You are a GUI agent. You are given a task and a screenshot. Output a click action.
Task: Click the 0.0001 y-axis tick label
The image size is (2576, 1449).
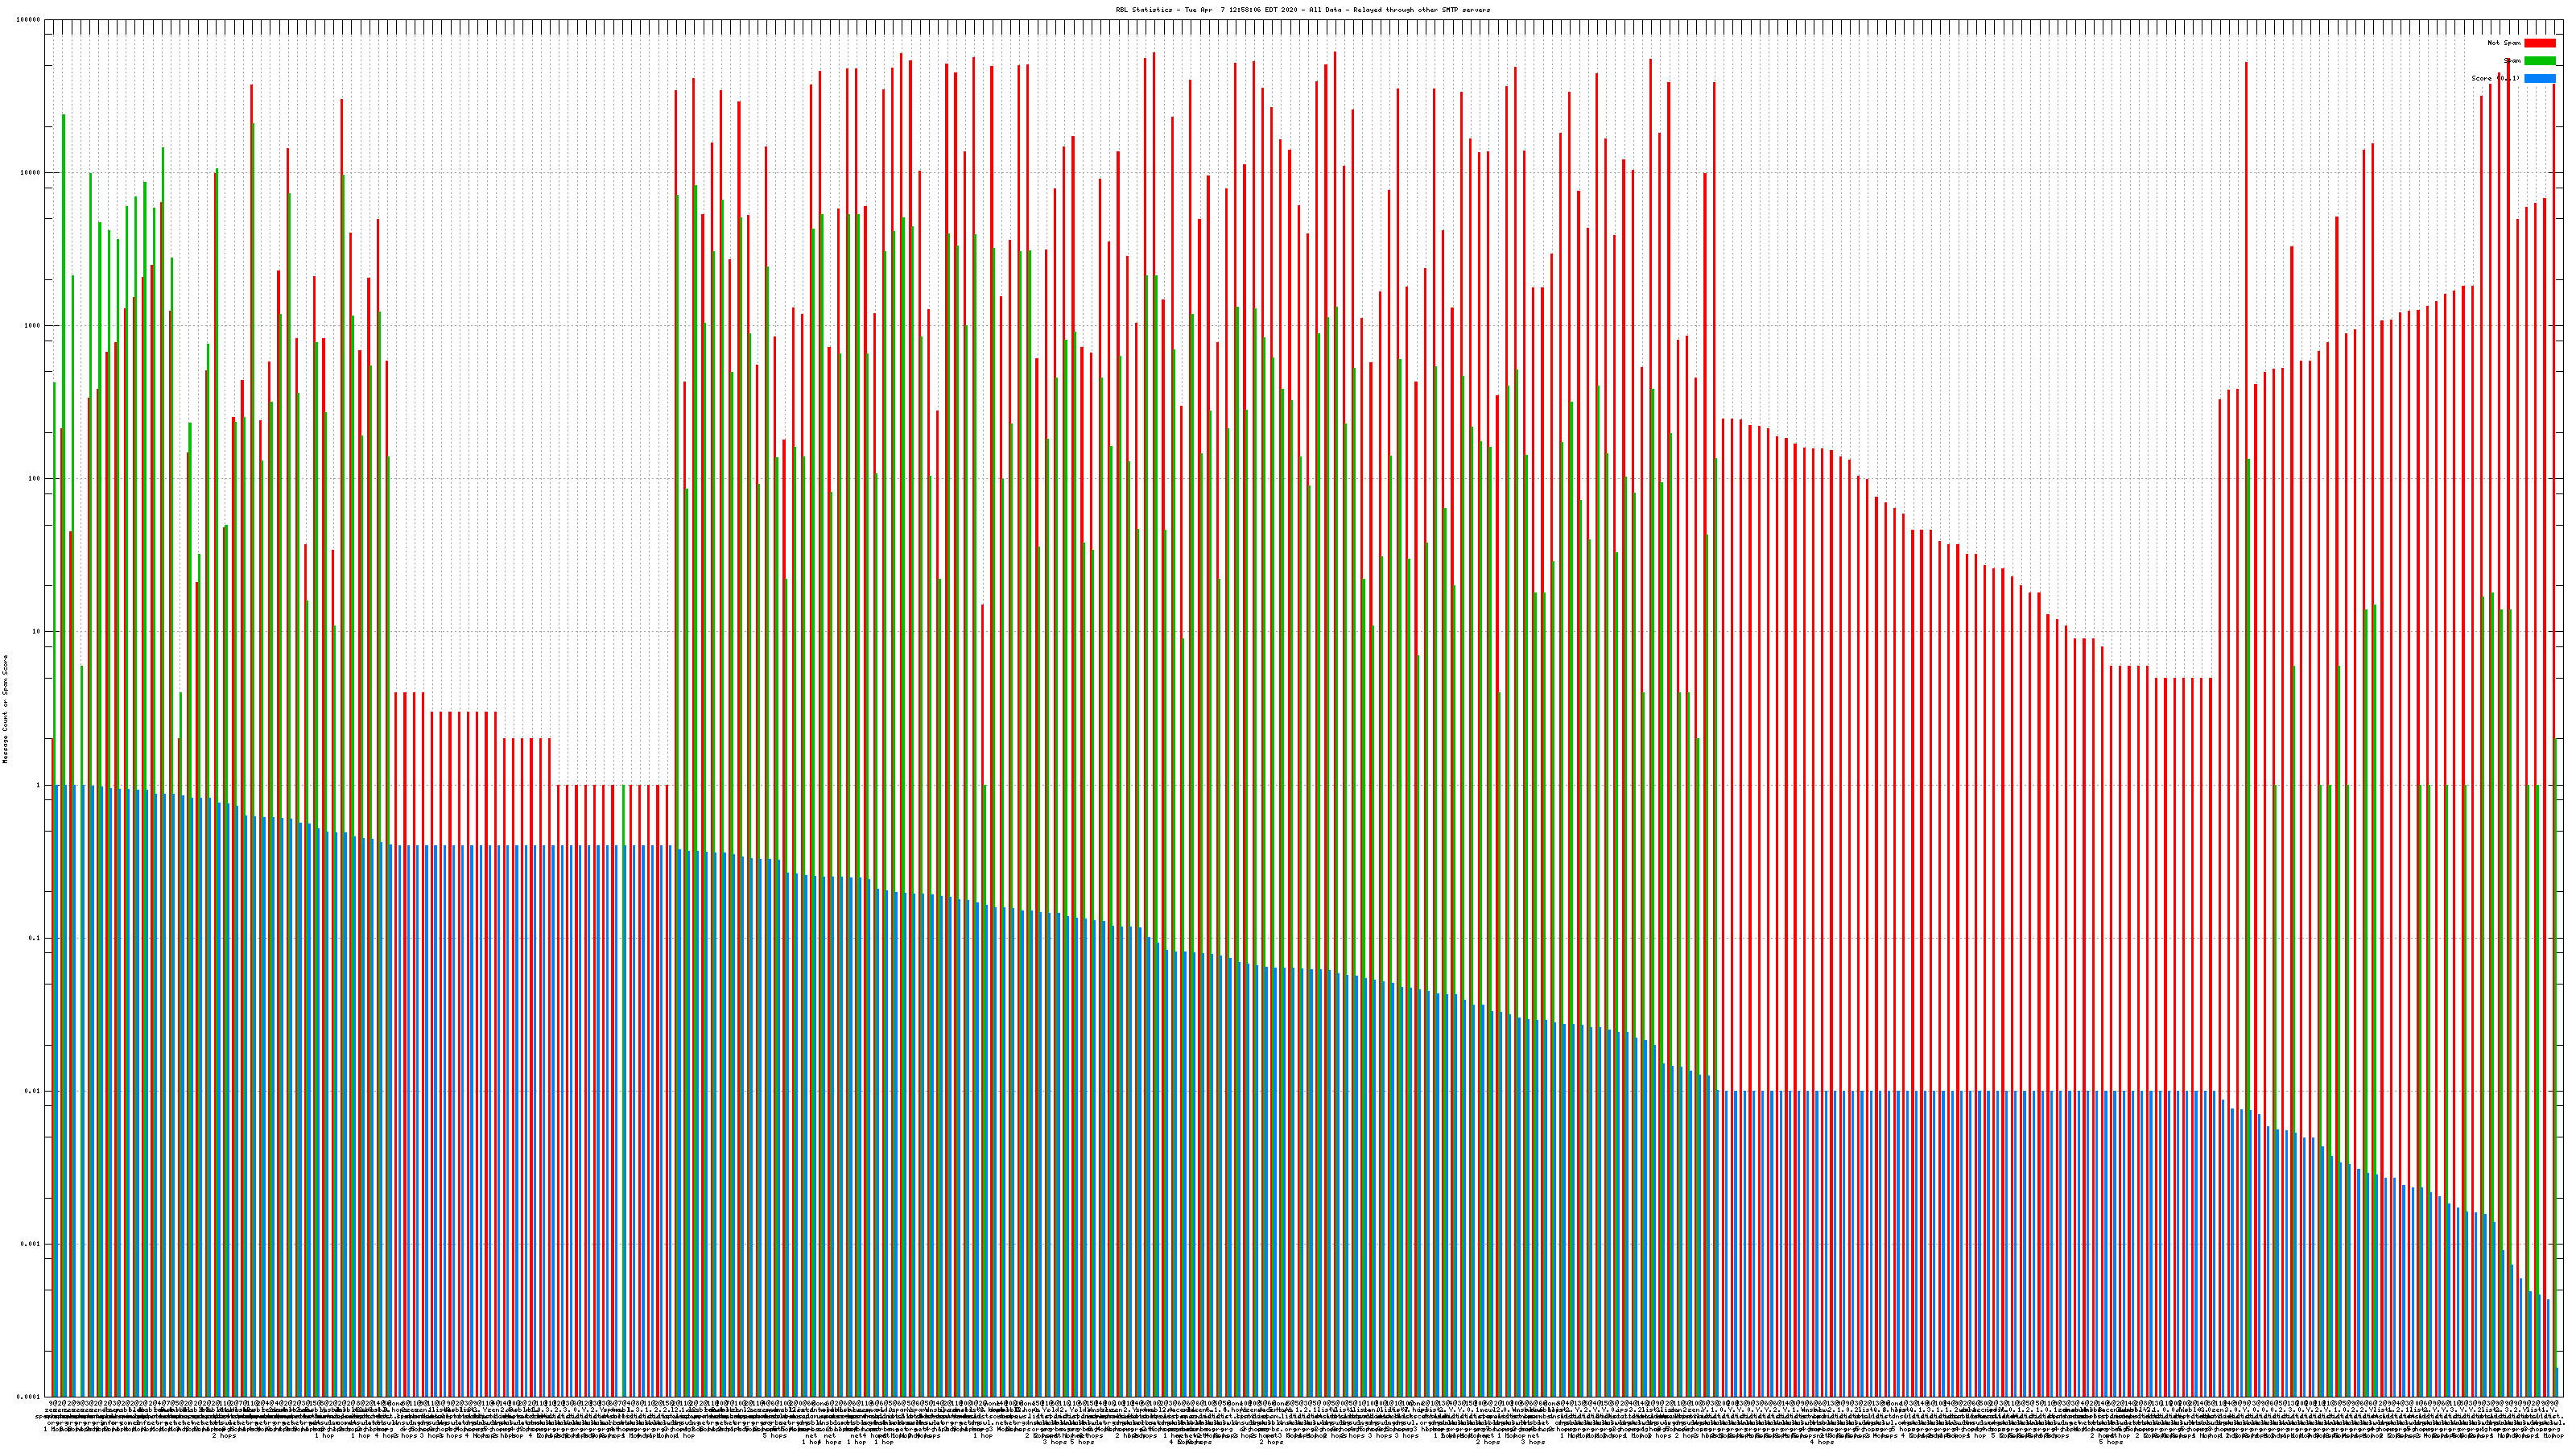29,1397
